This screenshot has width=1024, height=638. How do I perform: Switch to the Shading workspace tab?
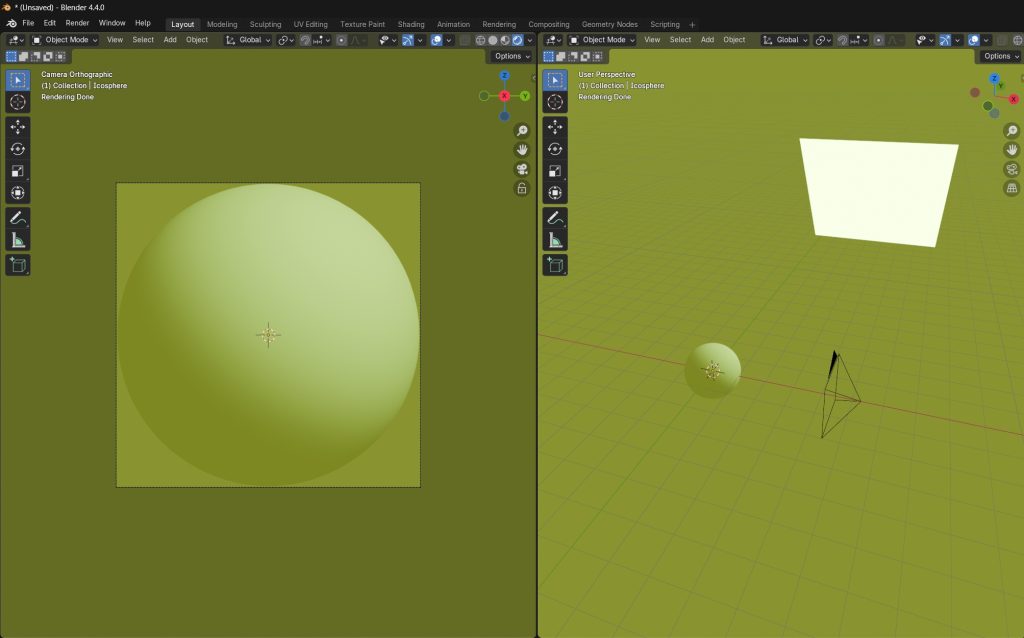point(411,24)
